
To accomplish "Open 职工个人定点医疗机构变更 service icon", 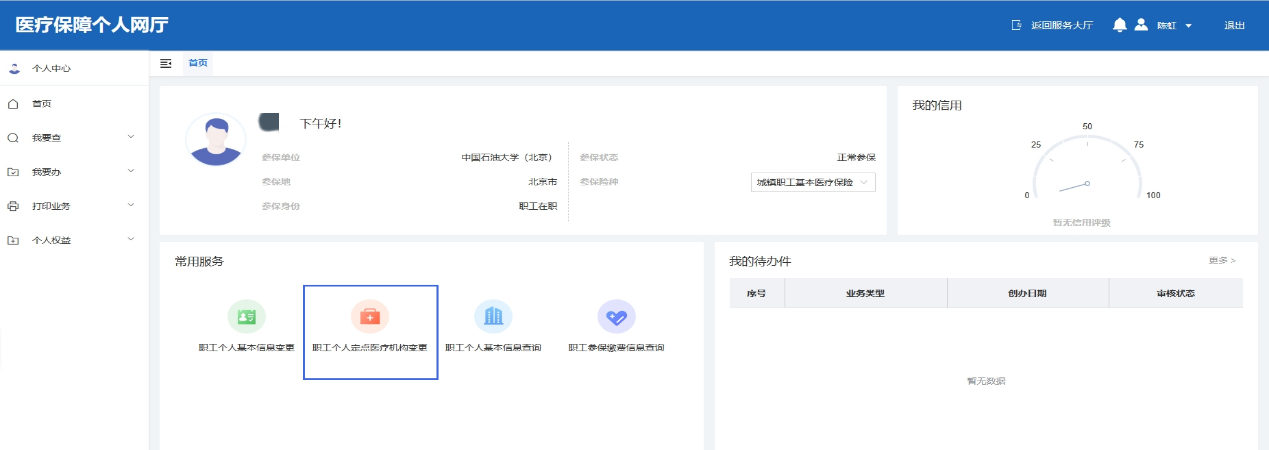I will [370, 317].
